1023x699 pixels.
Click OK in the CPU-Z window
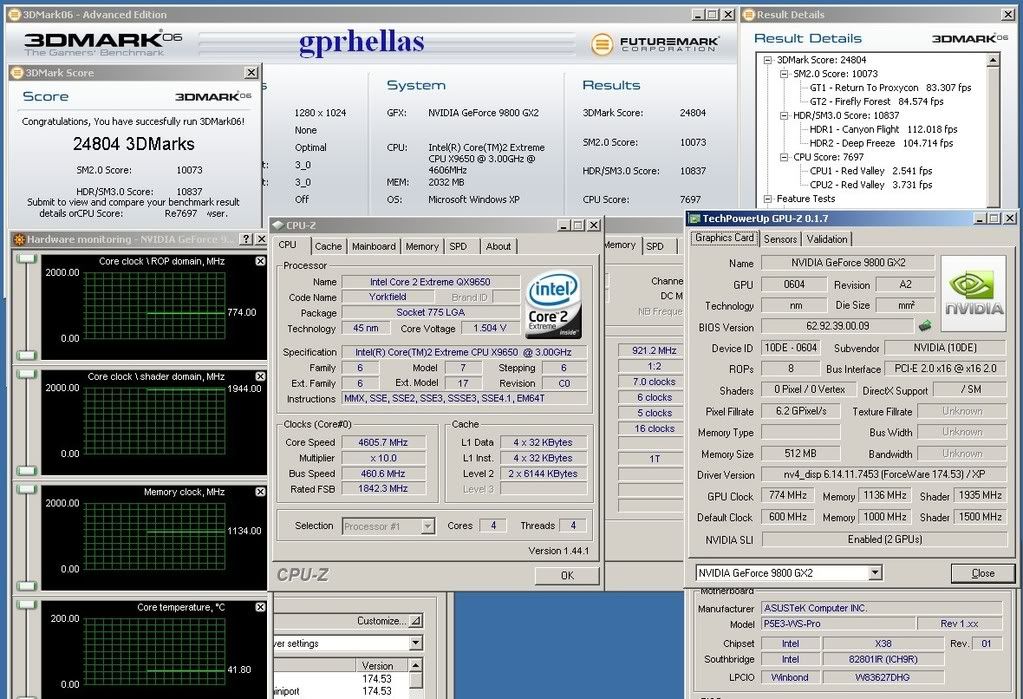(567, 575)
